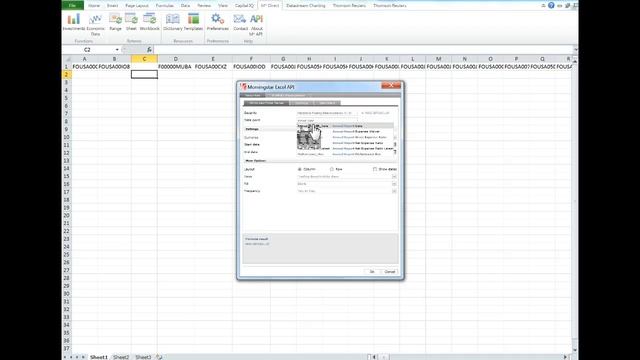Switch to the Datastream Charting tab
Viewport: 640px width, 360px height.
point(306,6)
